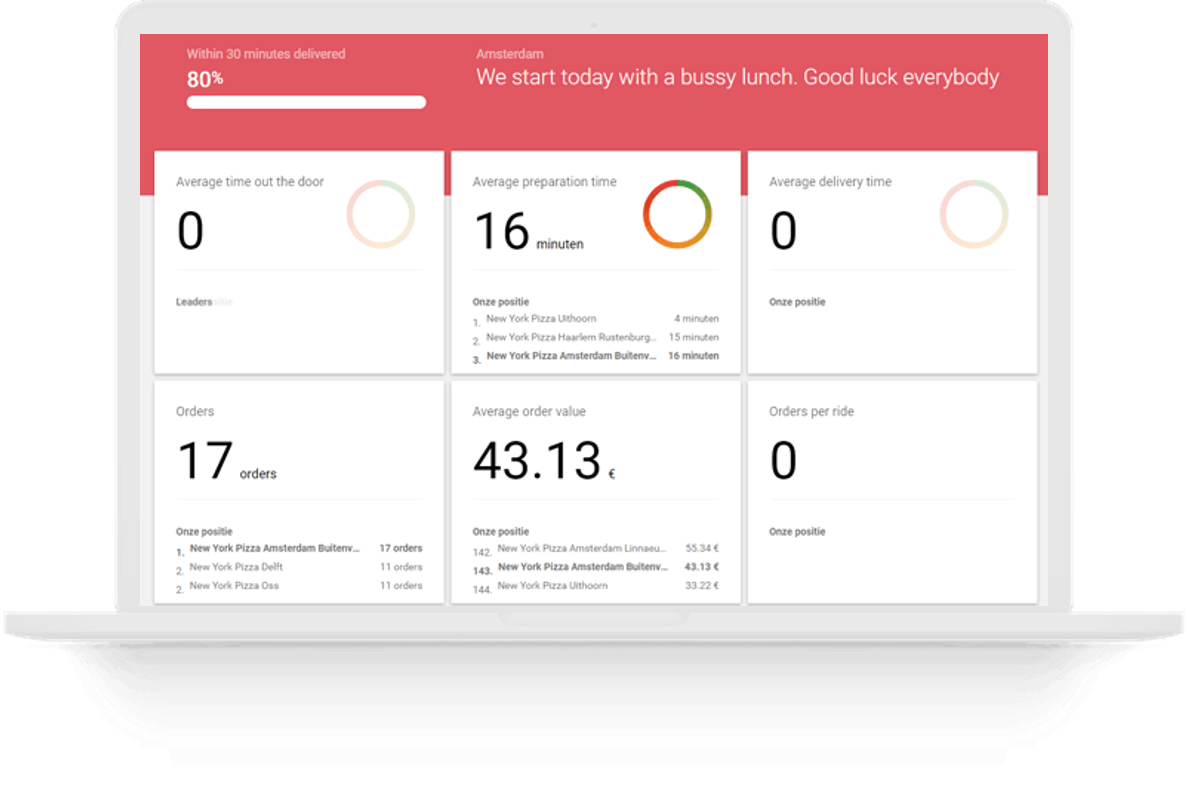Select the Orders per ride card title

pyautogui.click(x=811, y=411)
